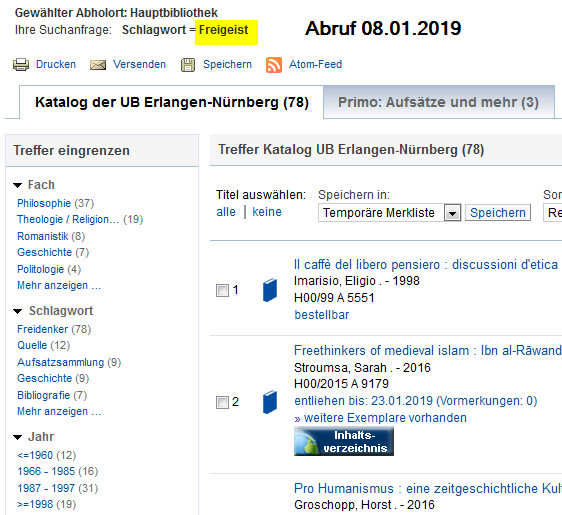Filter by Philosophie subject link
The height and width of the screenshot is (515, 562).
(44, 203)
